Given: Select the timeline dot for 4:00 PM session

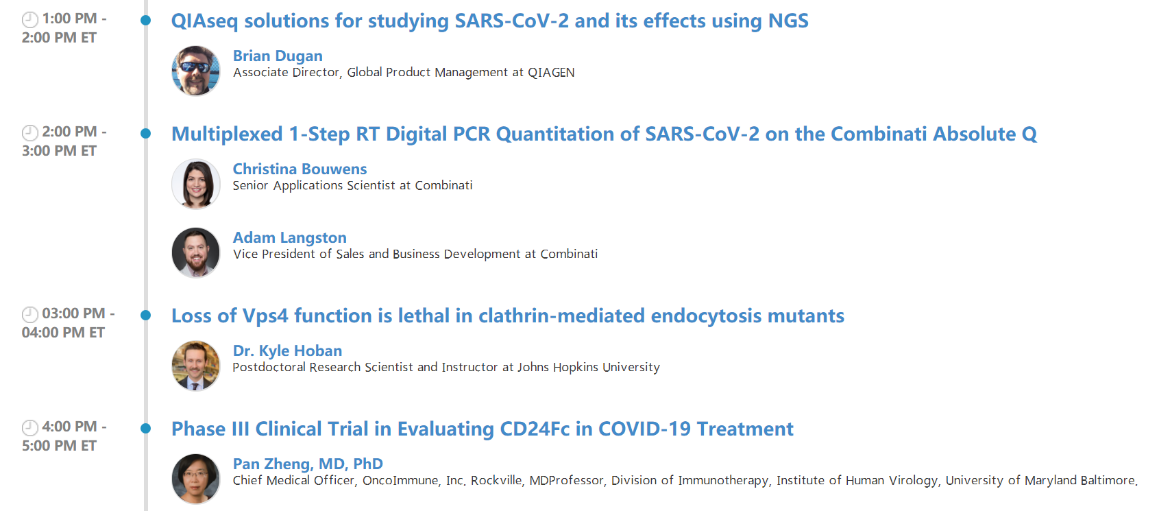Looking at the screenshot, I should tap(146, 428).
